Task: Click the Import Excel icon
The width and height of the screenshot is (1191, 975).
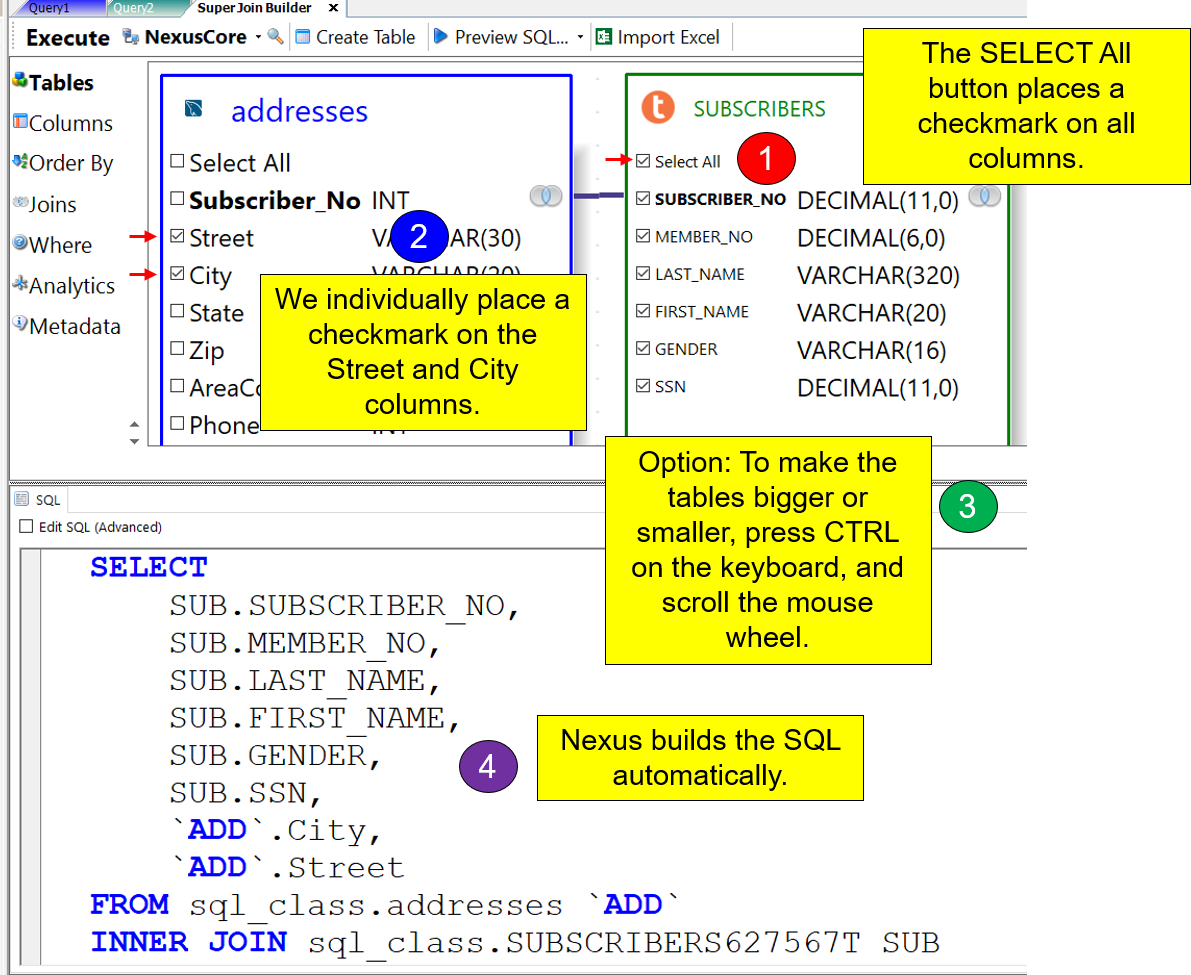Action: (603, 37)
